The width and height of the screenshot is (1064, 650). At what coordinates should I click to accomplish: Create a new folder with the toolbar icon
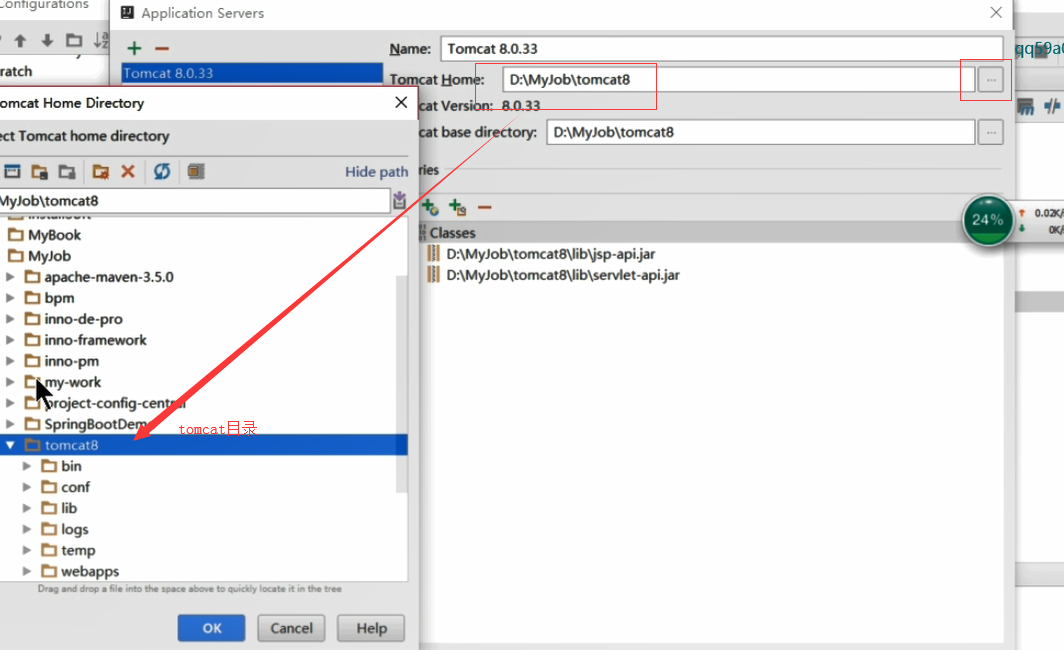[100, 172]
